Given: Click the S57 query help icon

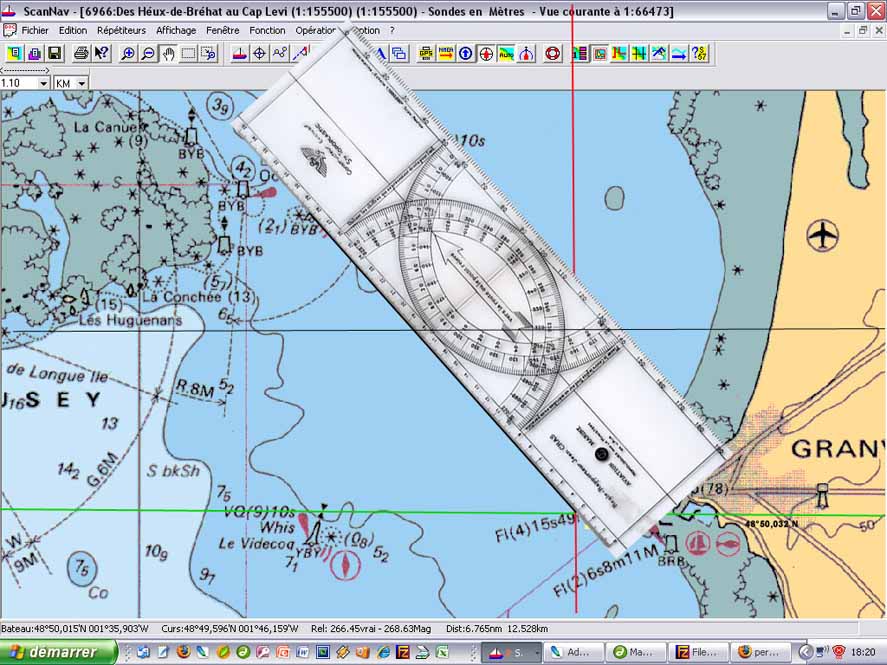Looking at the screenshot, I should [x=699, y=53].
